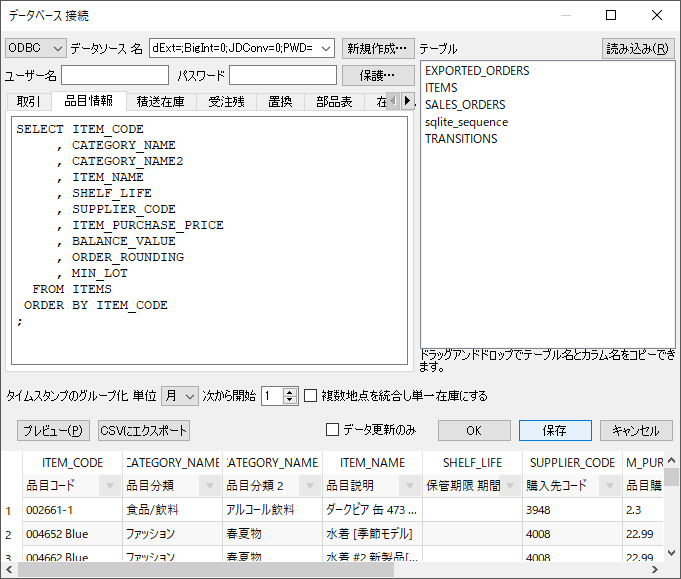This screenshot has height=579, width=681.
Task: Open the ODBC connection type dropdown
Action: pos(36,48)
